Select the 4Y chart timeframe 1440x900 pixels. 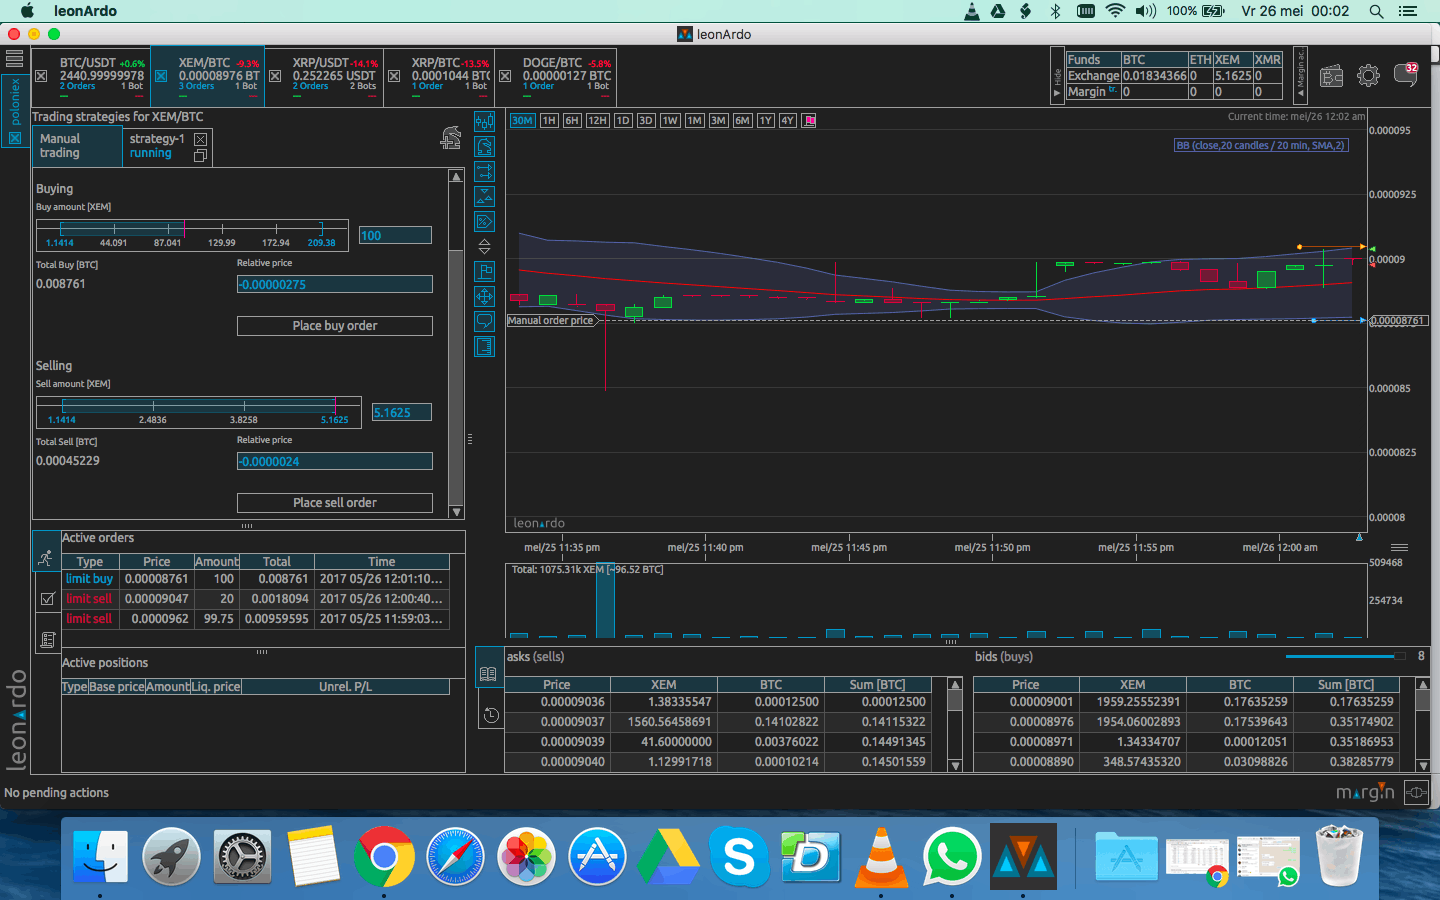point(787,121)
